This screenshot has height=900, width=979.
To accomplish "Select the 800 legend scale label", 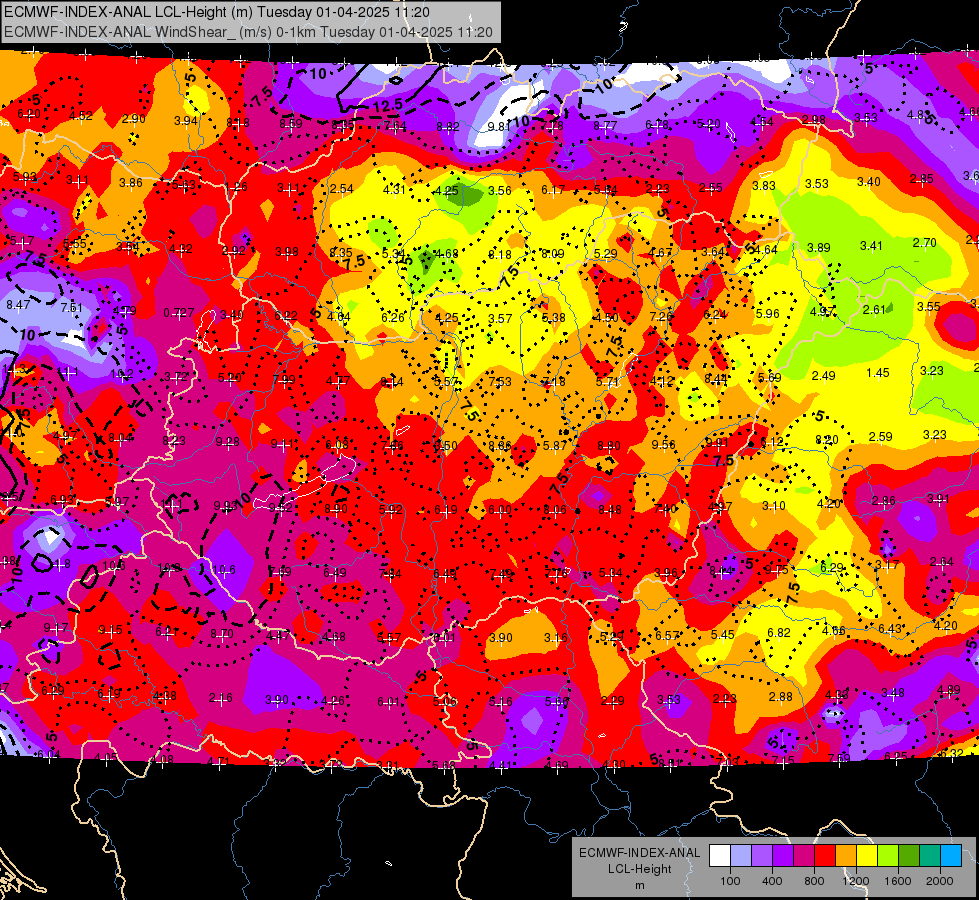I will [x=814, y=881].
